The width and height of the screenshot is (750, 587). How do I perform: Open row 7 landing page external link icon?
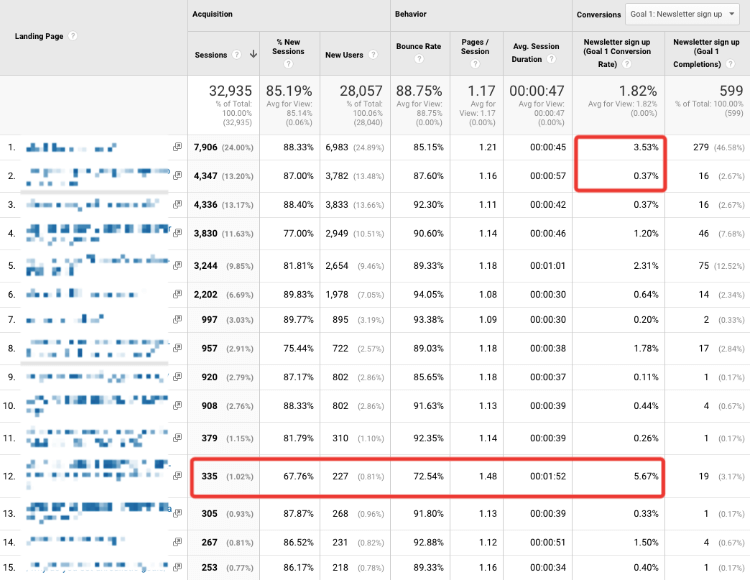coord(177,319)
